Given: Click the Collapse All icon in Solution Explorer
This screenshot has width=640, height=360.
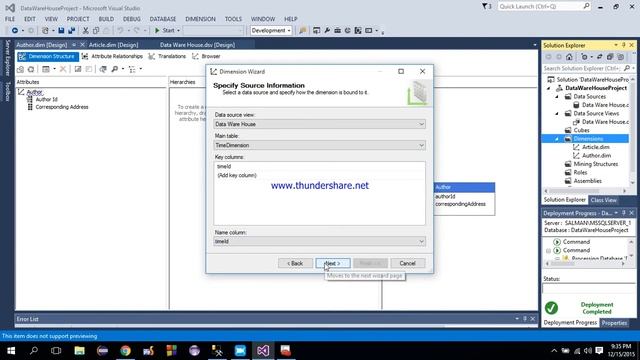Looking at the screenshot, I should point(610,57).
